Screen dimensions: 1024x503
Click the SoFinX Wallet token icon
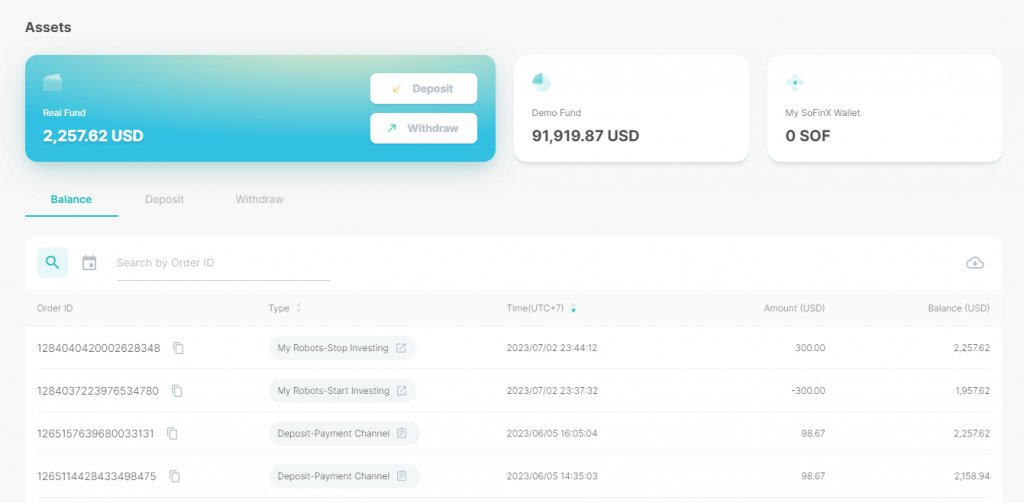pos(795,82)
